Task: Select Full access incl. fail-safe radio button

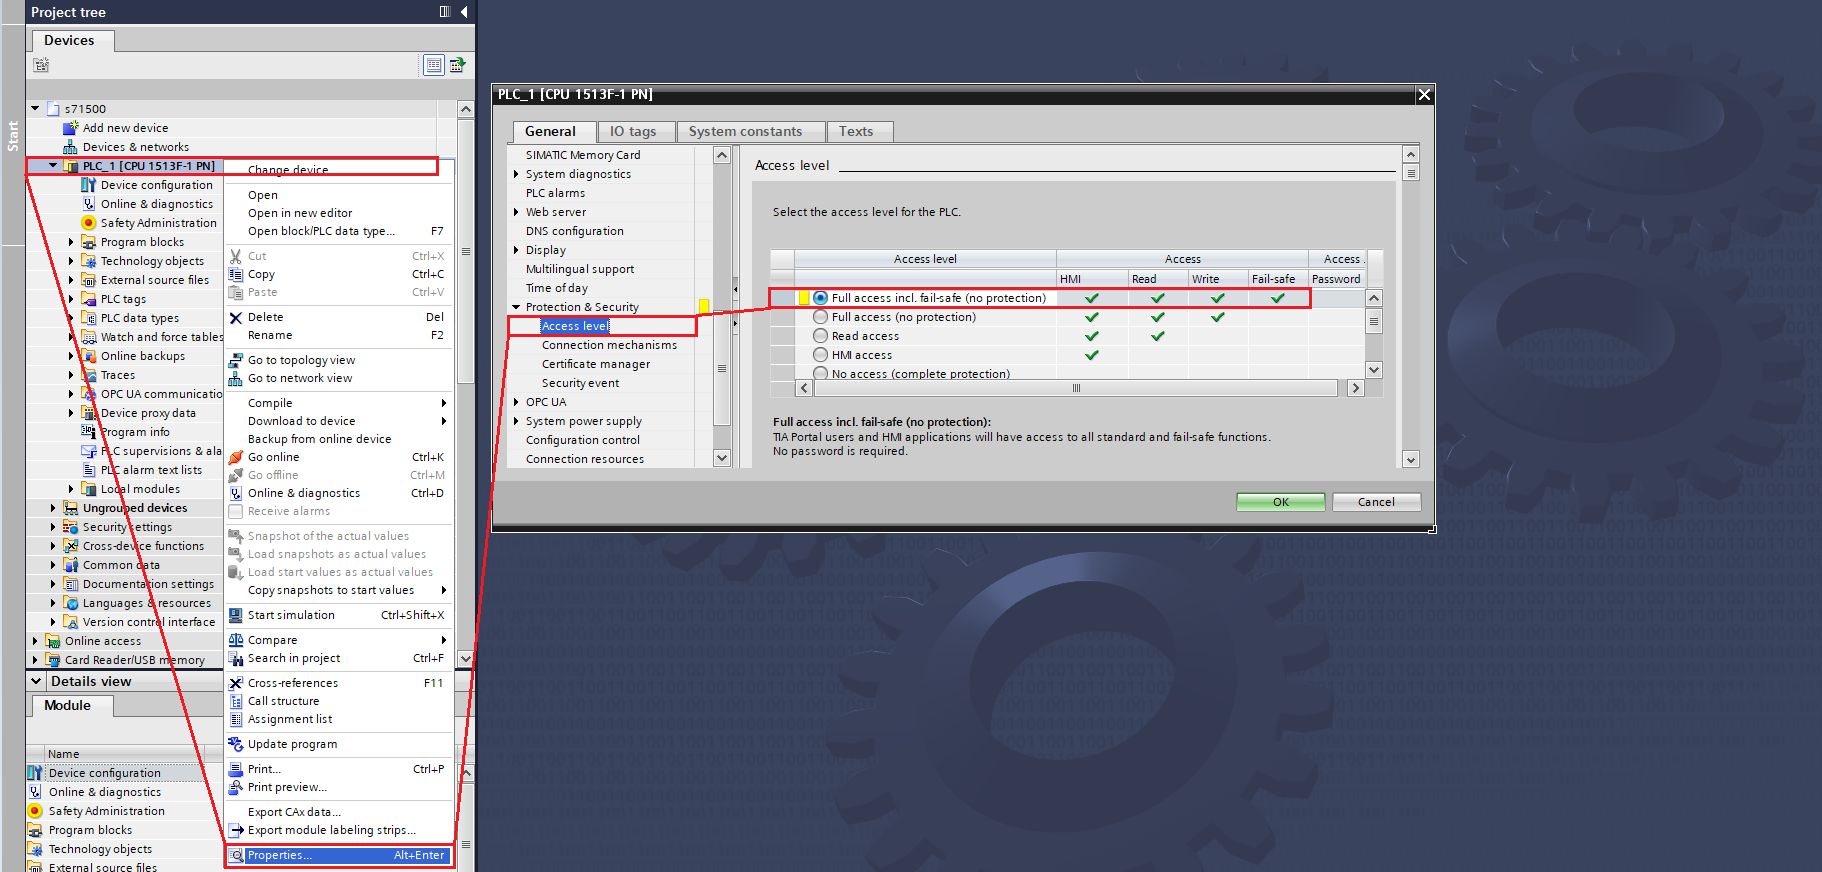Action: pyautogui.click(x=821, y=298)
